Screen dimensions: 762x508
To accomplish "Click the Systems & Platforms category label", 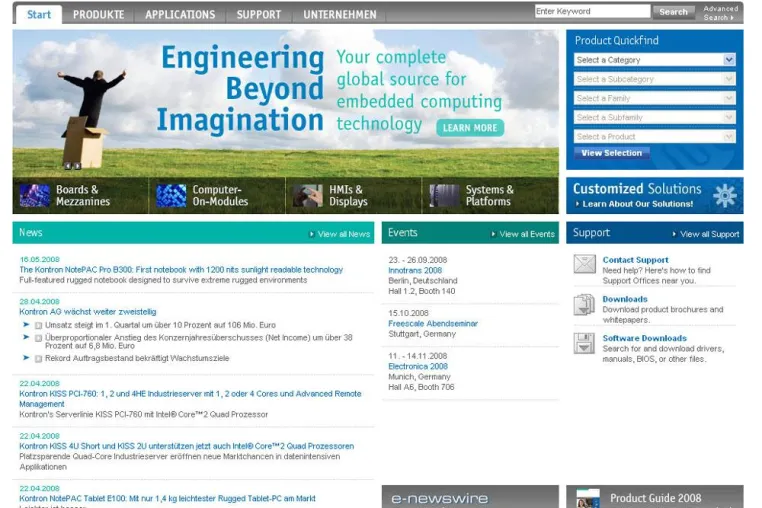I will pos(489,195).
